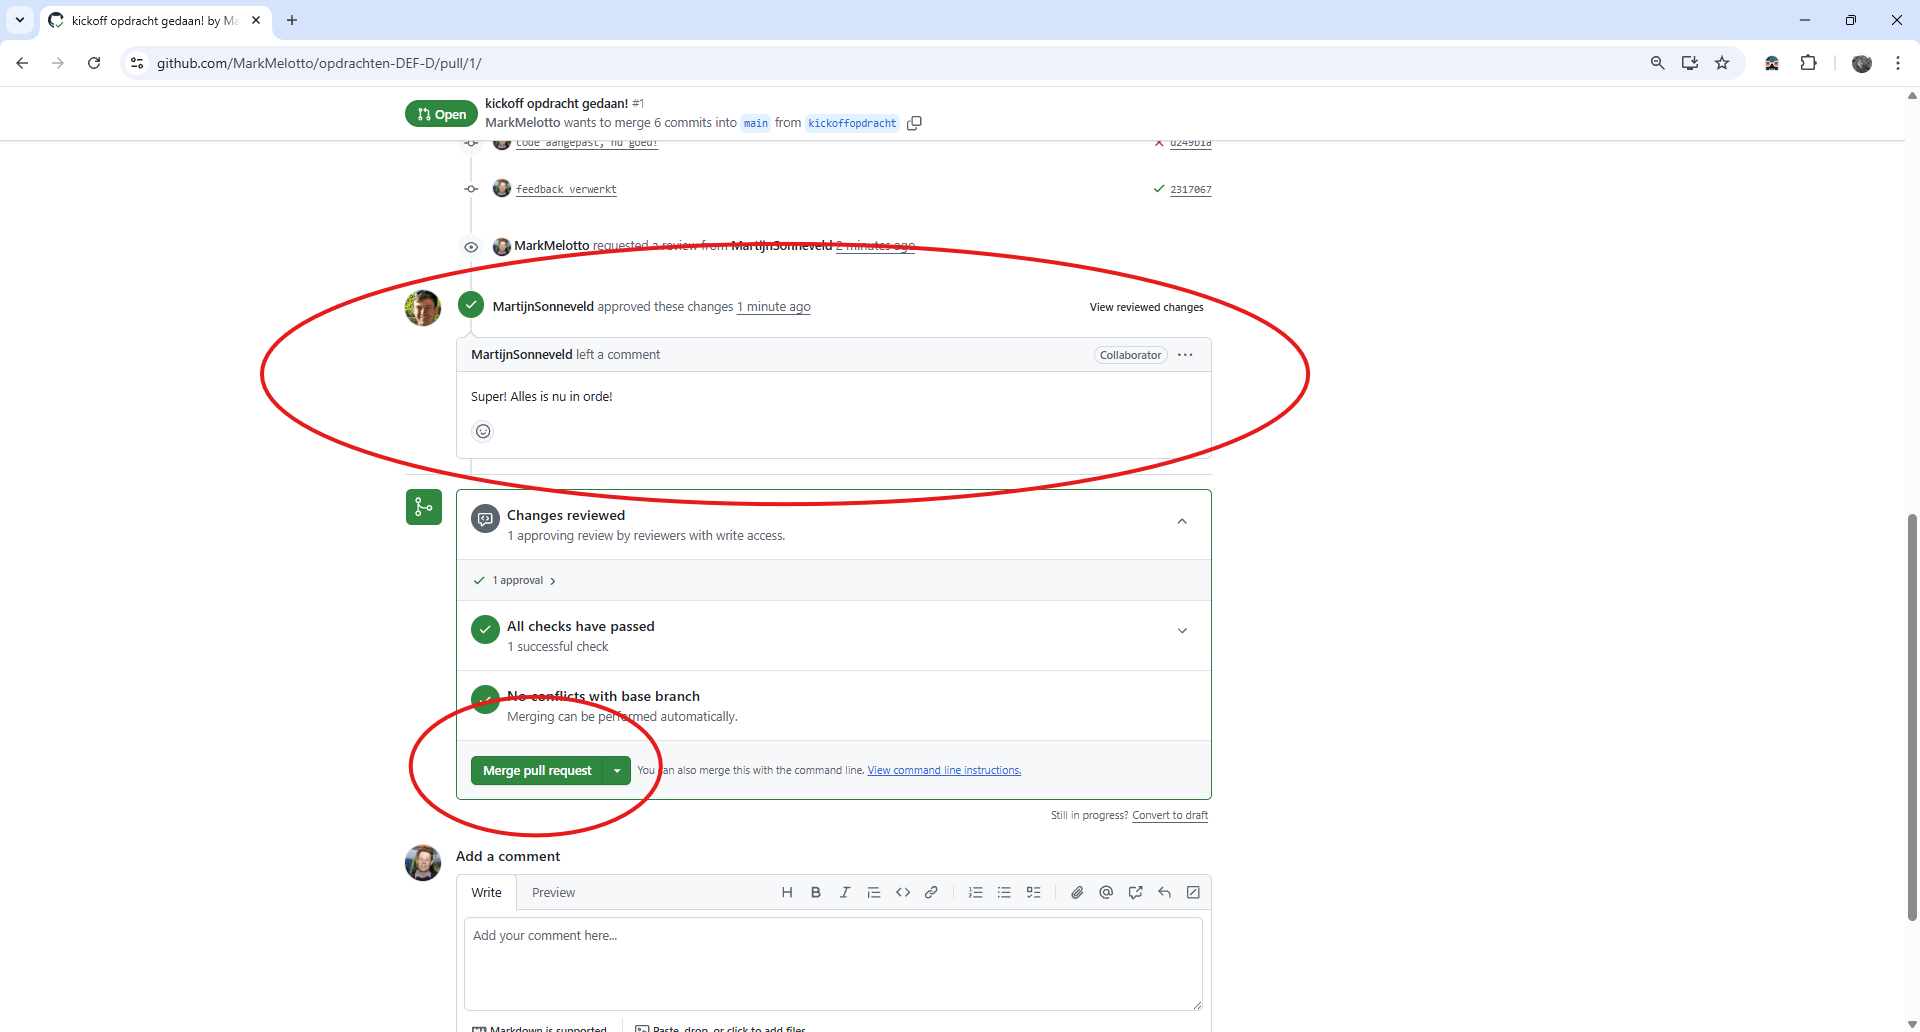1920x1032 pixels.
Task: Add a link in comment editor
Action: (x=931, y=892)
